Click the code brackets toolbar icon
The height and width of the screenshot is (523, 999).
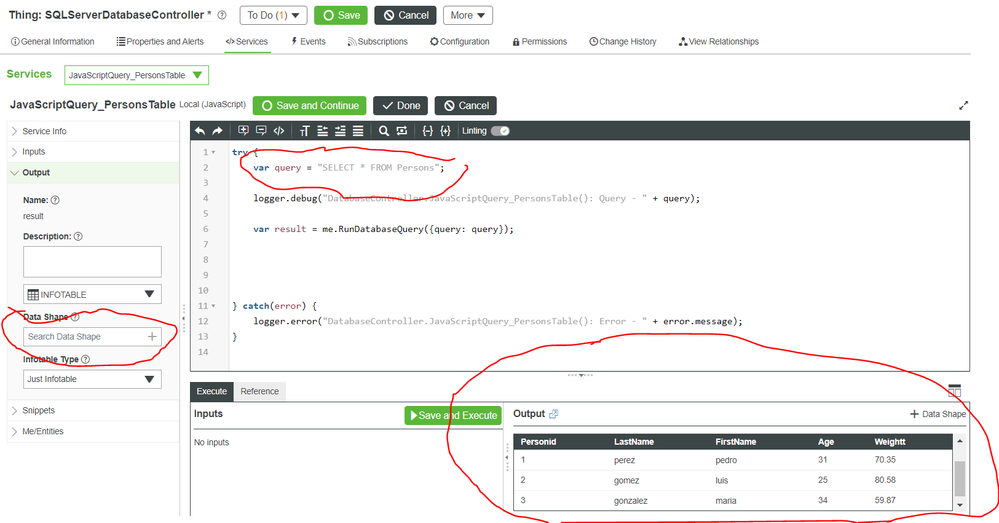279,131
